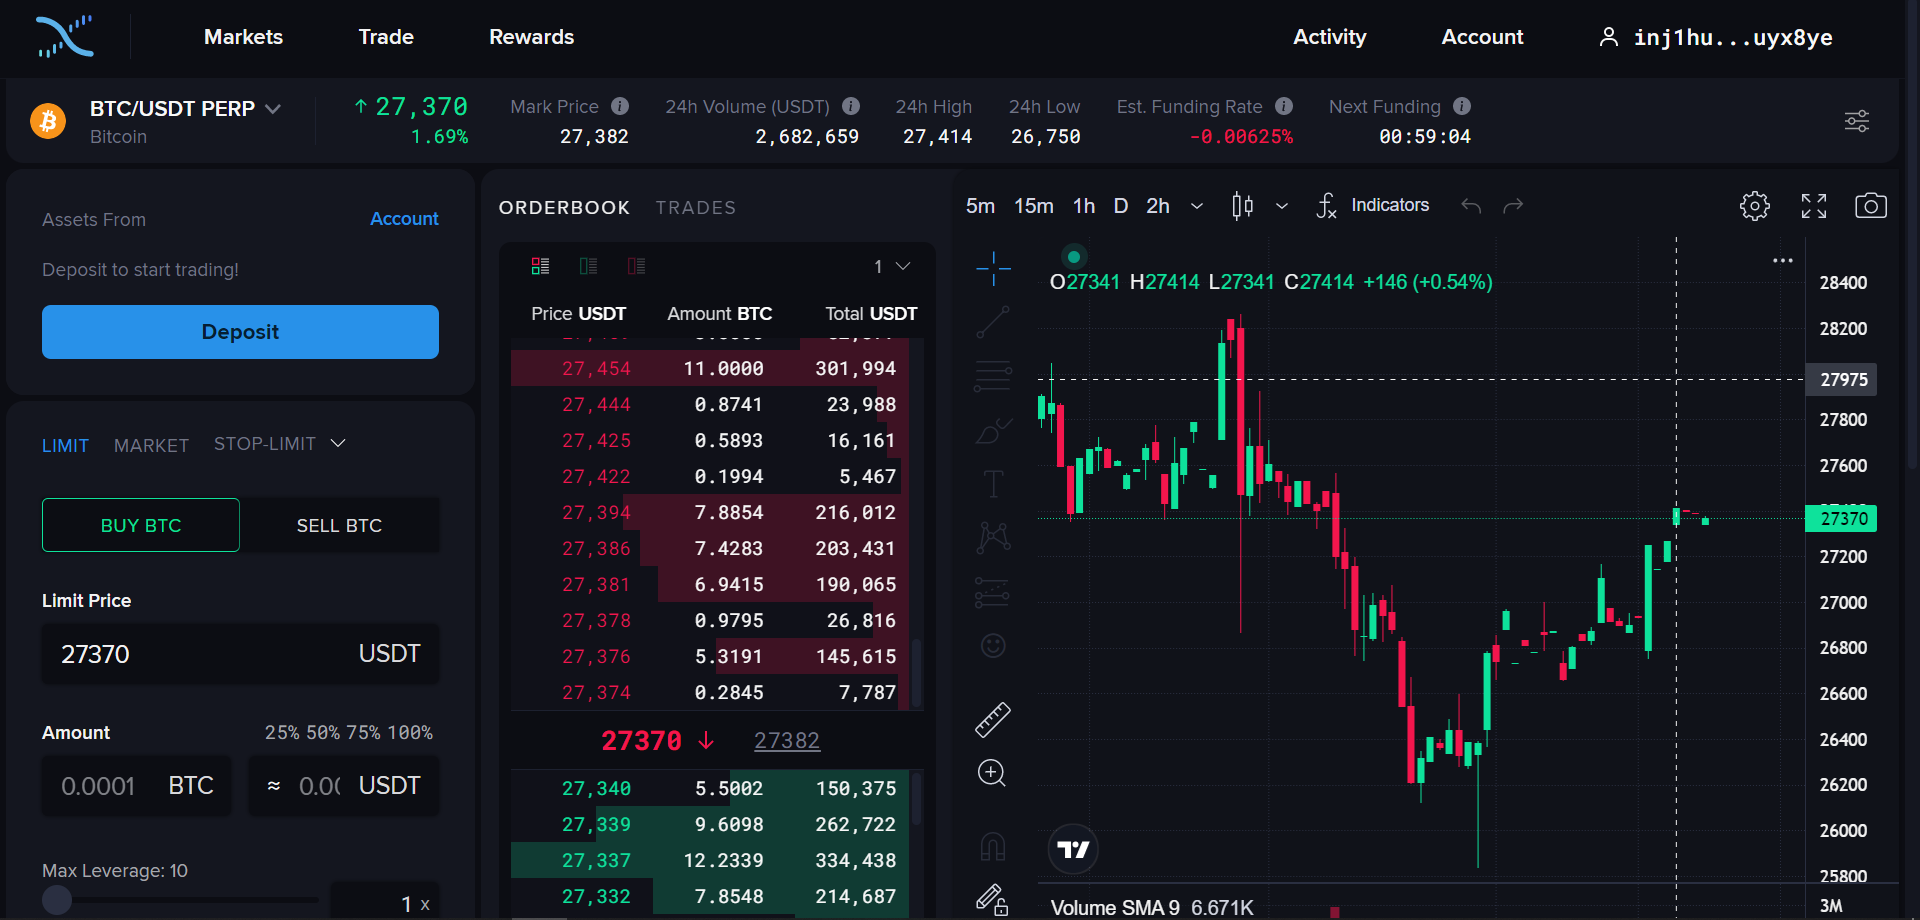This screenshot has width=1920, height=920.
Task: Set chart interval to 1h
Action: [x=1084, y=206]
